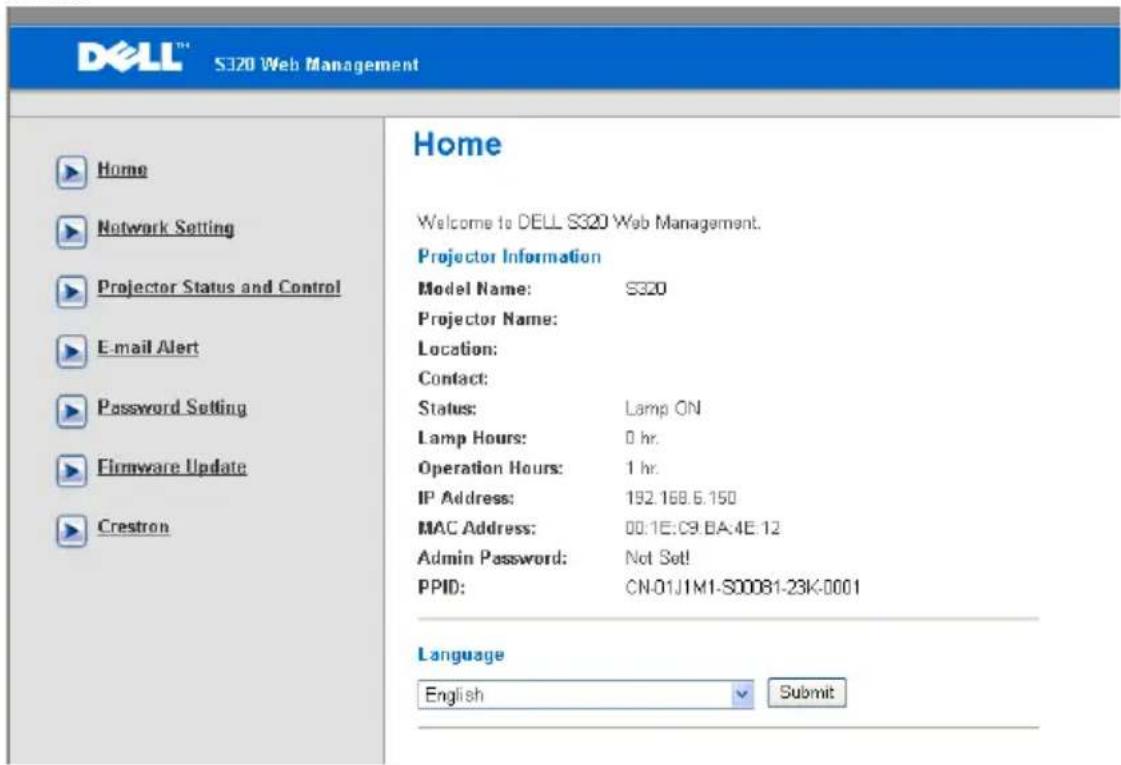Open the Password Setting page
1121x765 pixels.
(172, 407)
